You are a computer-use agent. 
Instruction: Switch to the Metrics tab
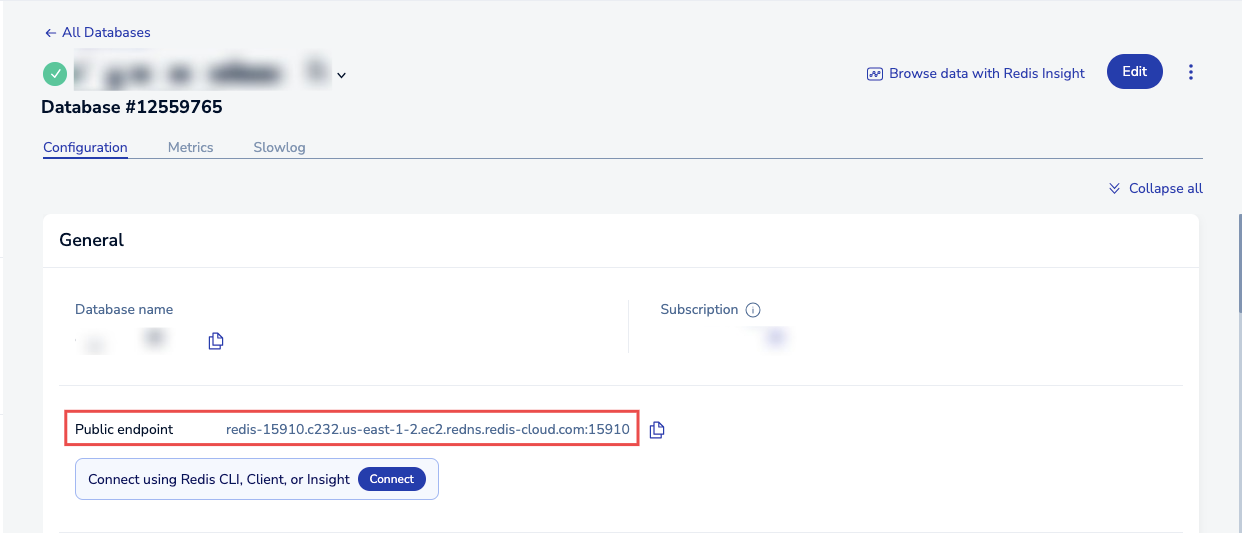[190, 147]
